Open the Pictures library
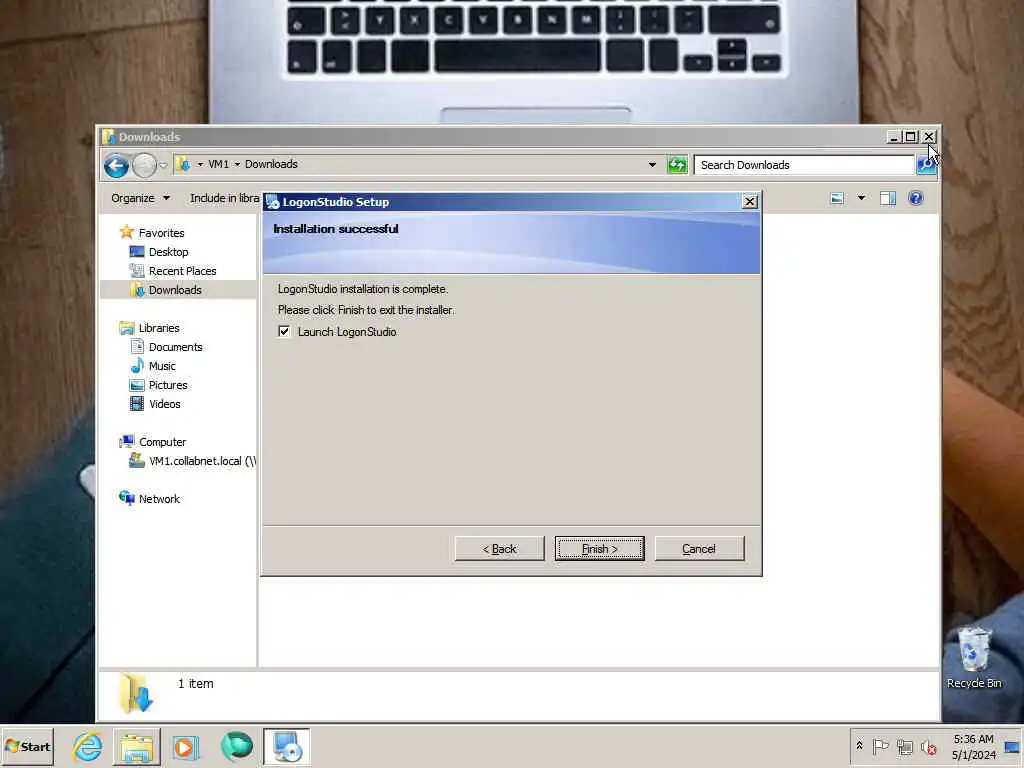Image resolution: width=1024 pixels, height=768 pixels. click(x=168, y=385)
